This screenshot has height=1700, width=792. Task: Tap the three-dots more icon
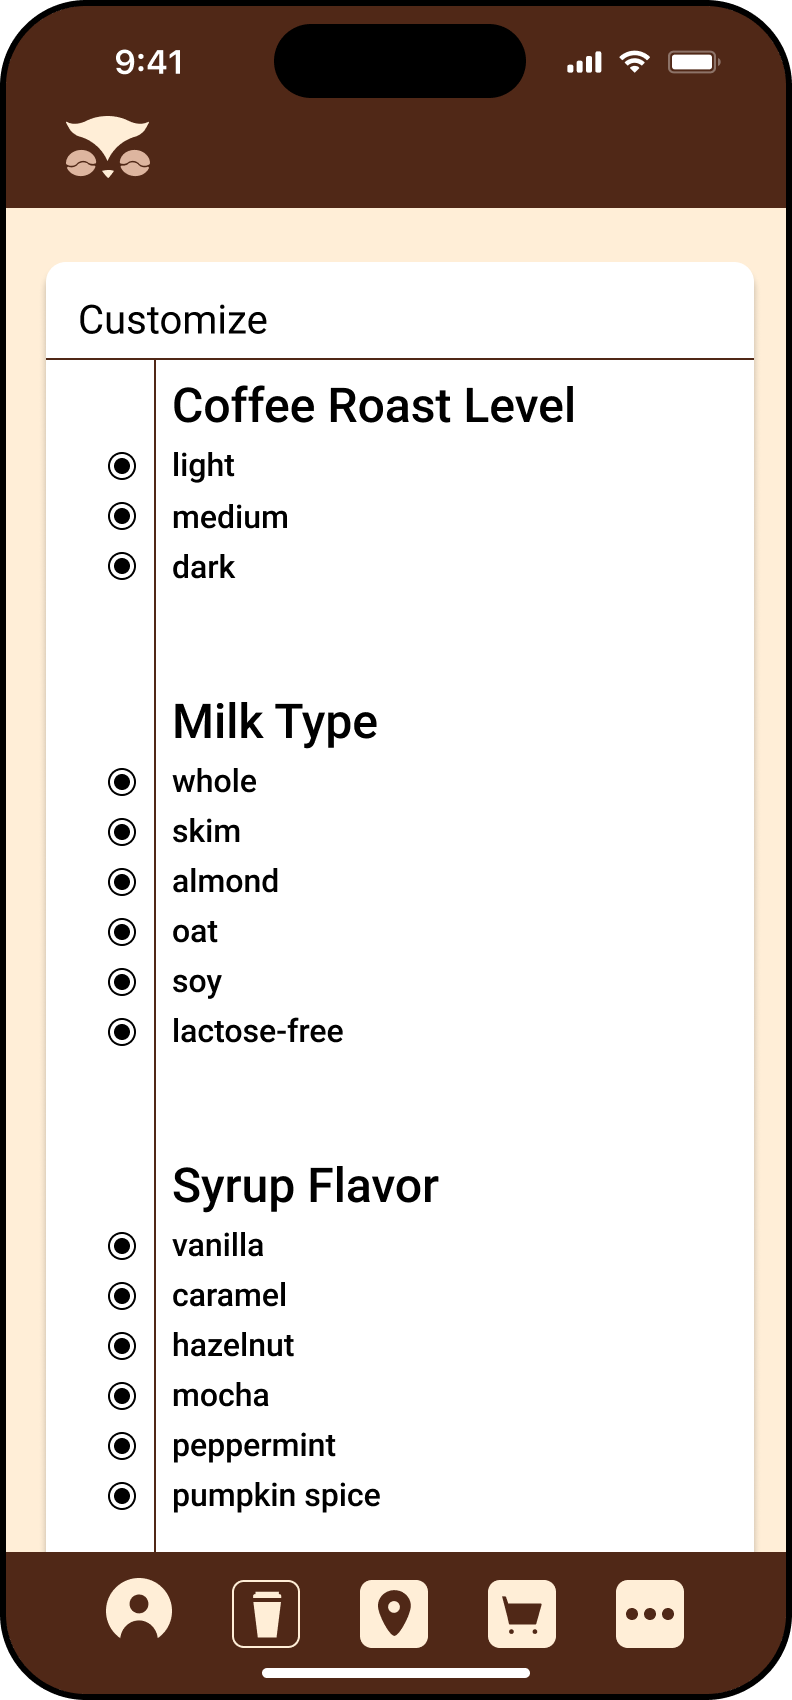point(650,1613)
